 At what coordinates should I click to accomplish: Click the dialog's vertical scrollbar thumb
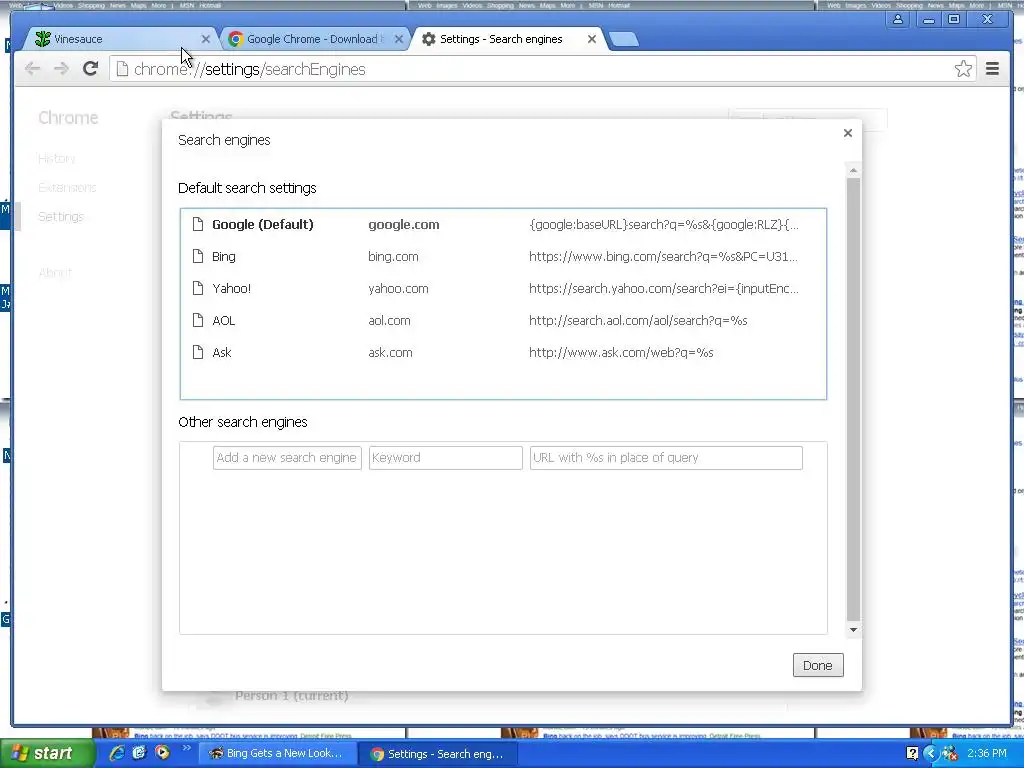tap(853, 398)
